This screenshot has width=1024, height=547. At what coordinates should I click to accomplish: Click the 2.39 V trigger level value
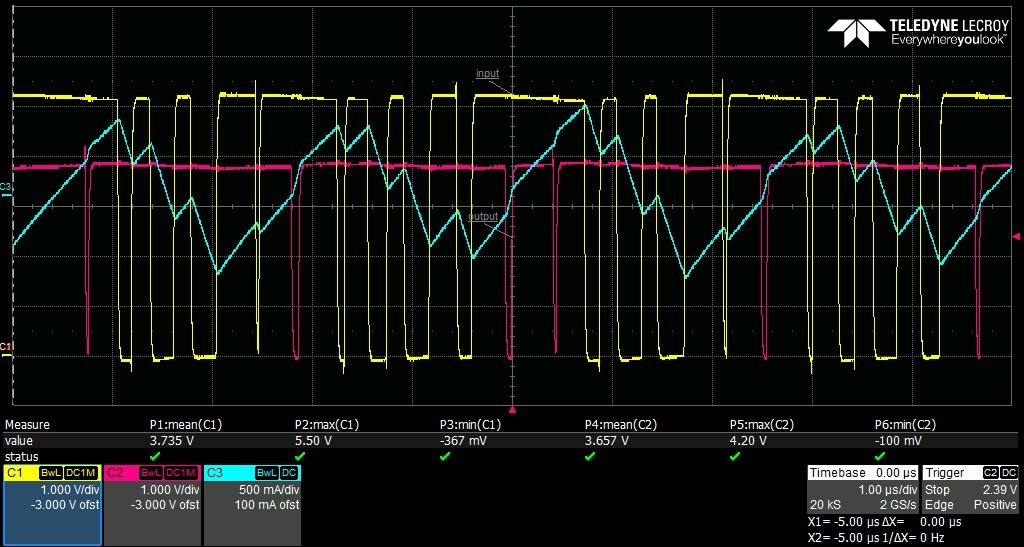pyautogui.click(x=999, y=489)
